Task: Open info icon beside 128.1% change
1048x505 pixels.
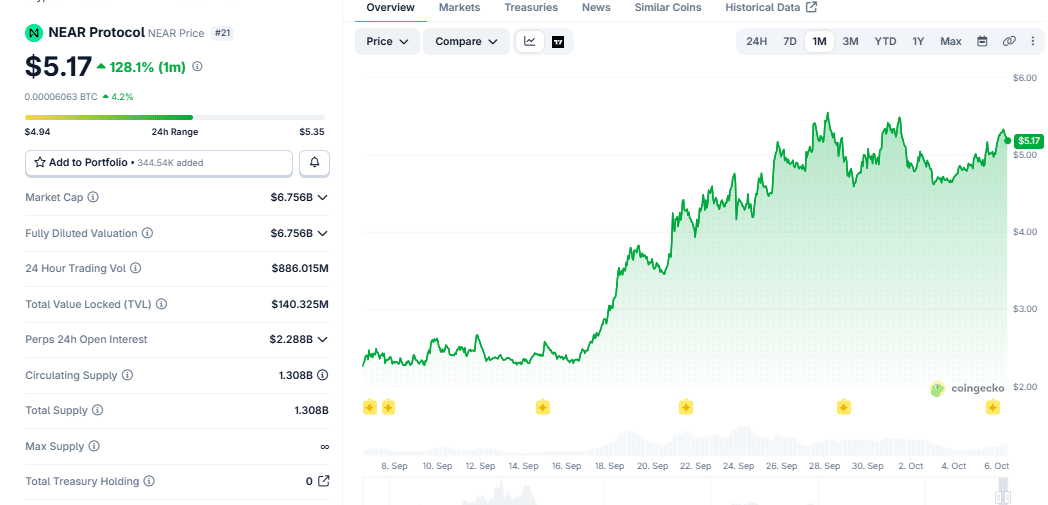Action: tap(197, 67)
